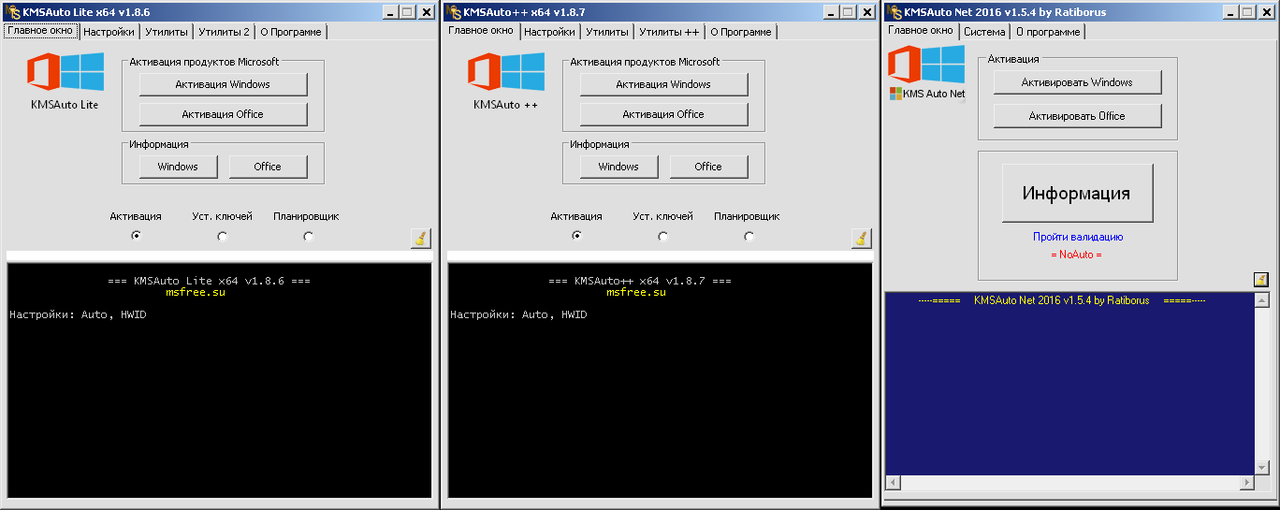Click Настройки: Auto, HWID line in KMSAuto Lite
The width and height of the screenshot is (1280, 510).
tap(79, 315)
